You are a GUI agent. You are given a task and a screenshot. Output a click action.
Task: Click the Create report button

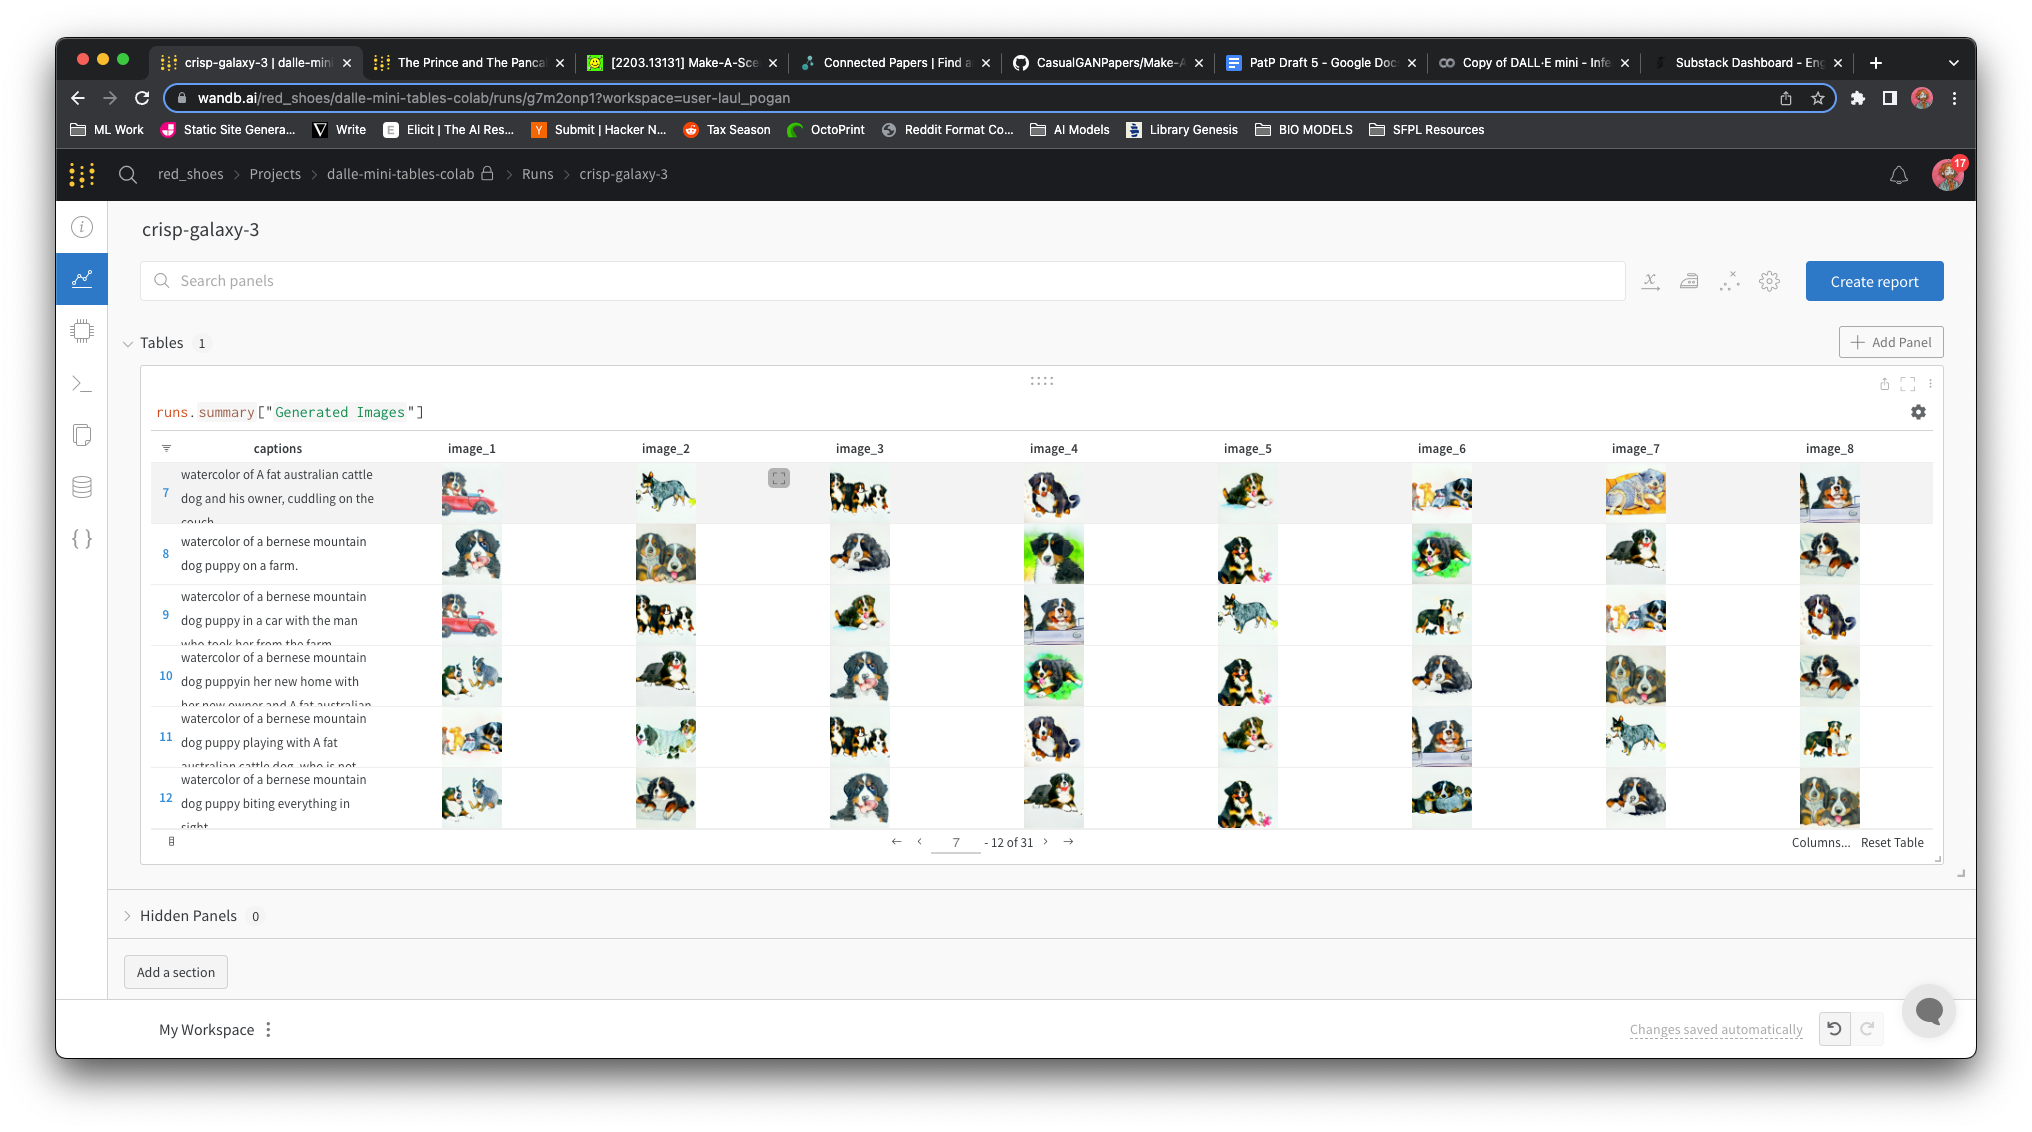coord(1874,282)
